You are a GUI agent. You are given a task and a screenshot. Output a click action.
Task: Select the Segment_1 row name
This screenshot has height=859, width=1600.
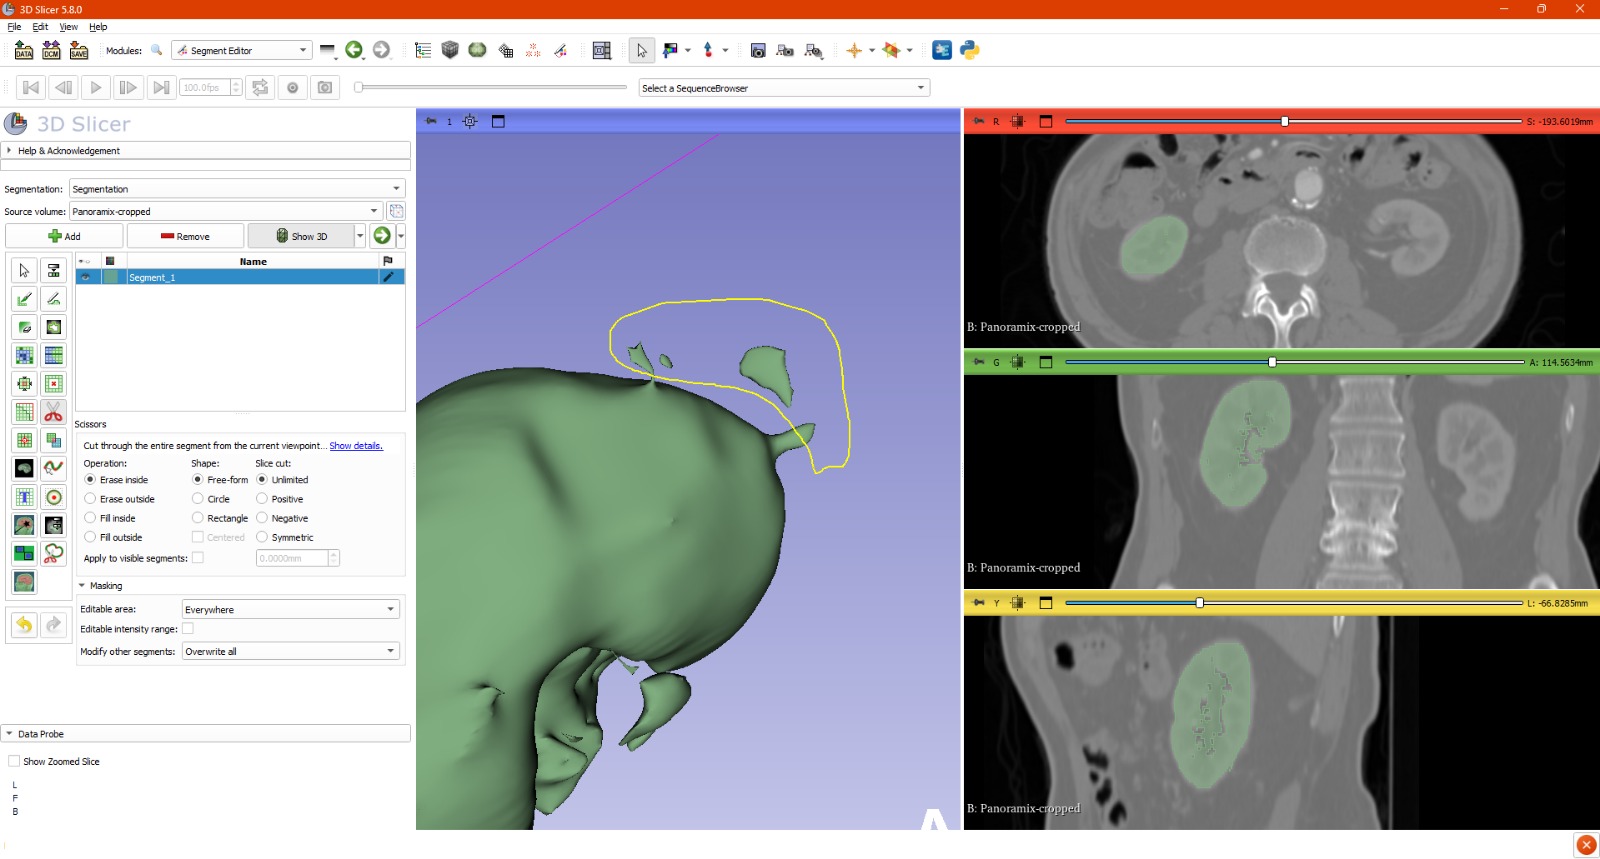(152, 277)
